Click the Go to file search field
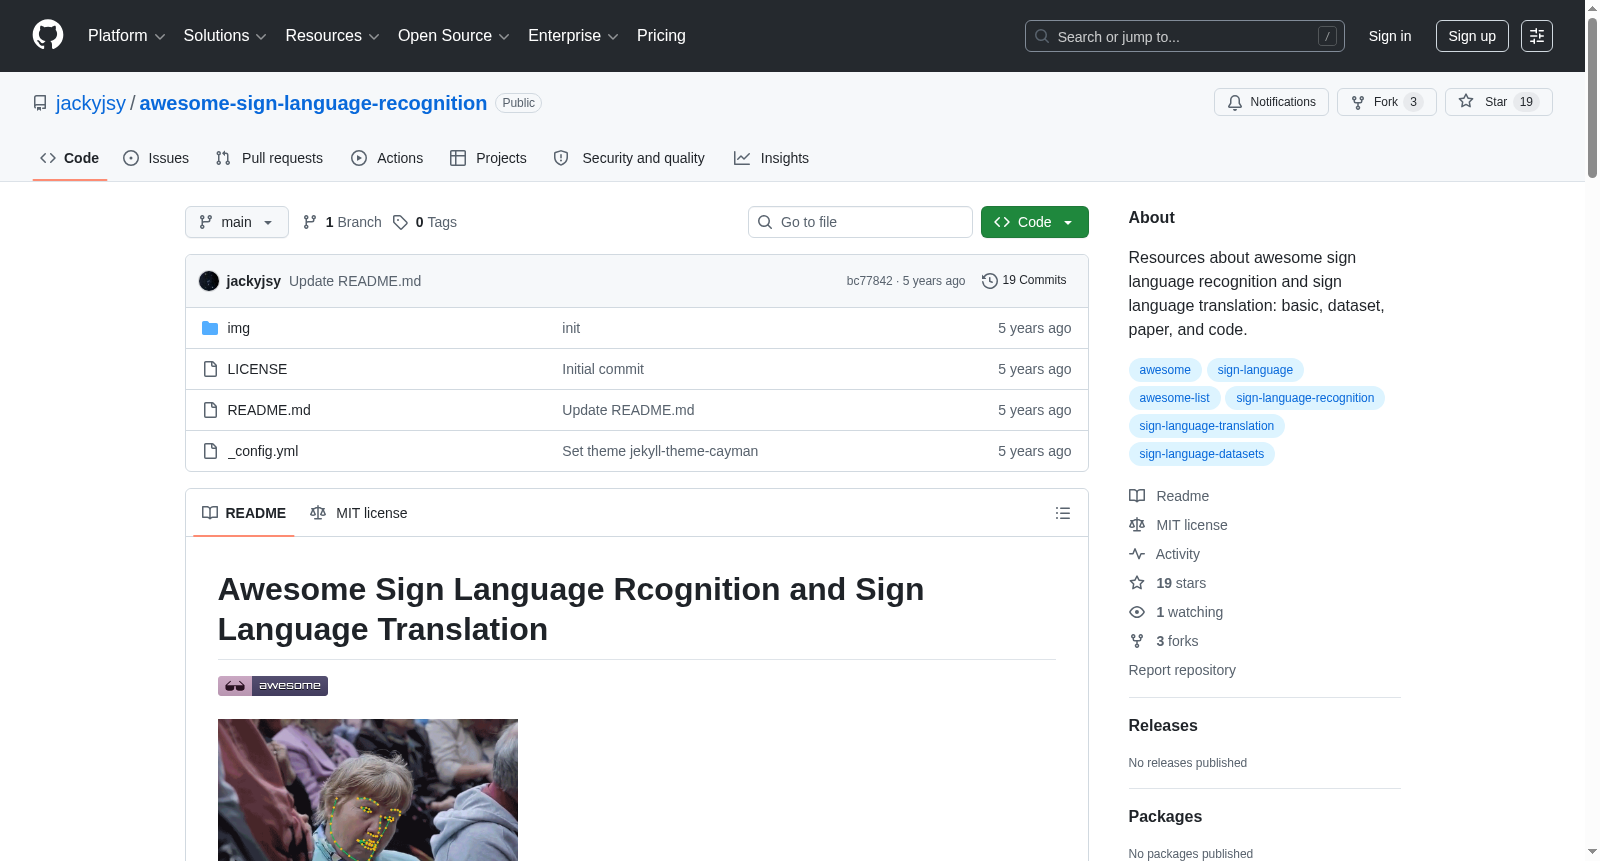Viewport: 1600px width, 861px height. pos(860,222)
